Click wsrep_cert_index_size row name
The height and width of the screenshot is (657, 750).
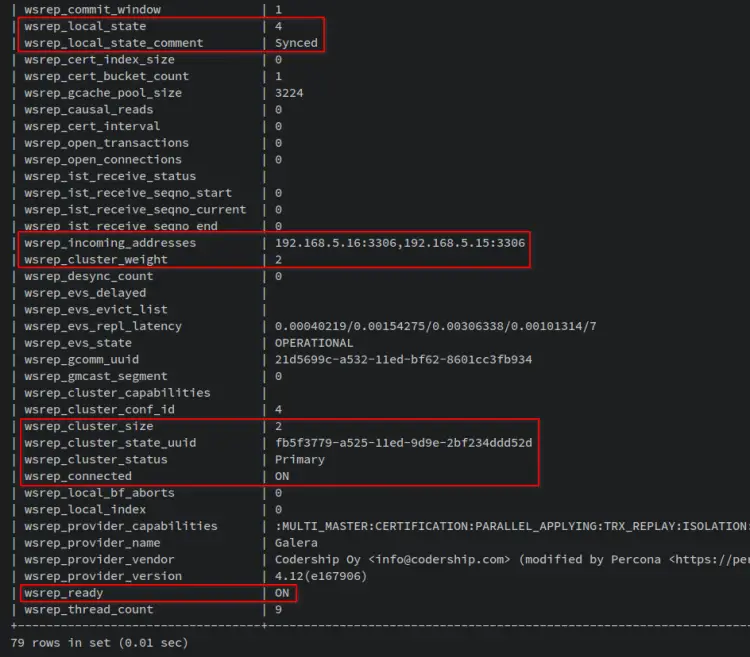(x=99, y=60)
